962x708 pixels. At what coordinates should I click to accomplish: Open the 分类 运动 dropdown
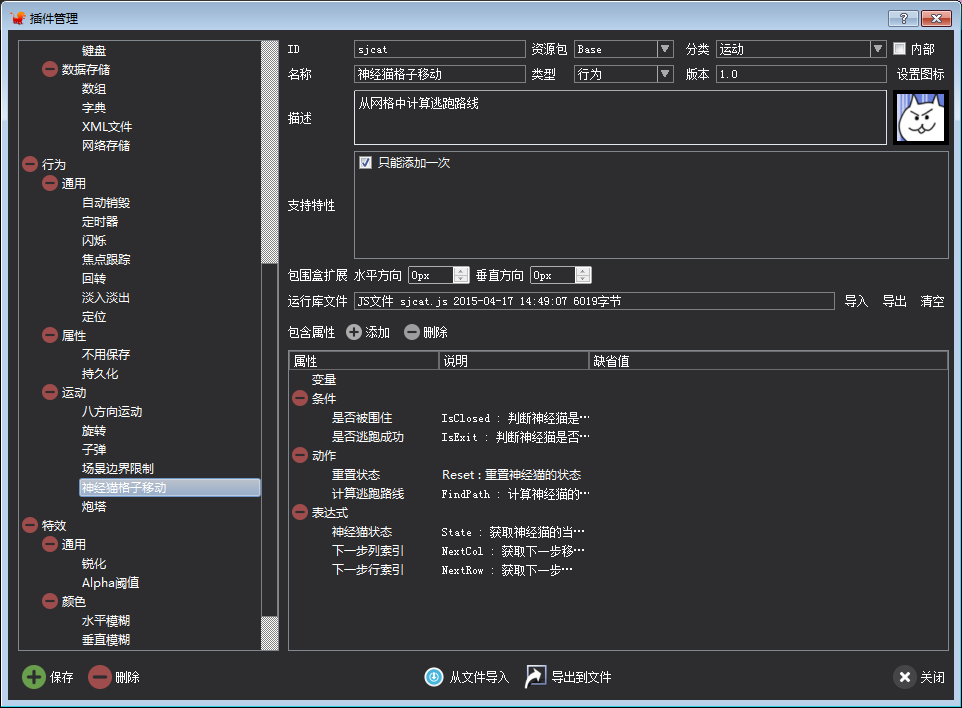[878, 49]
